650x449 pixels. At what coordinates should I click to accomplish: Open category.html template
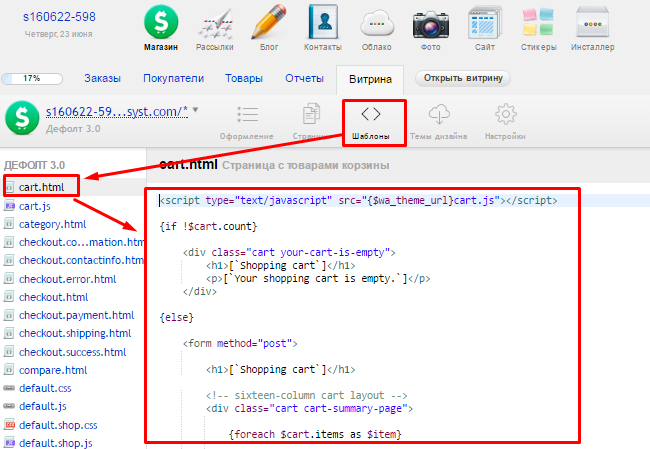click(53, 224)
